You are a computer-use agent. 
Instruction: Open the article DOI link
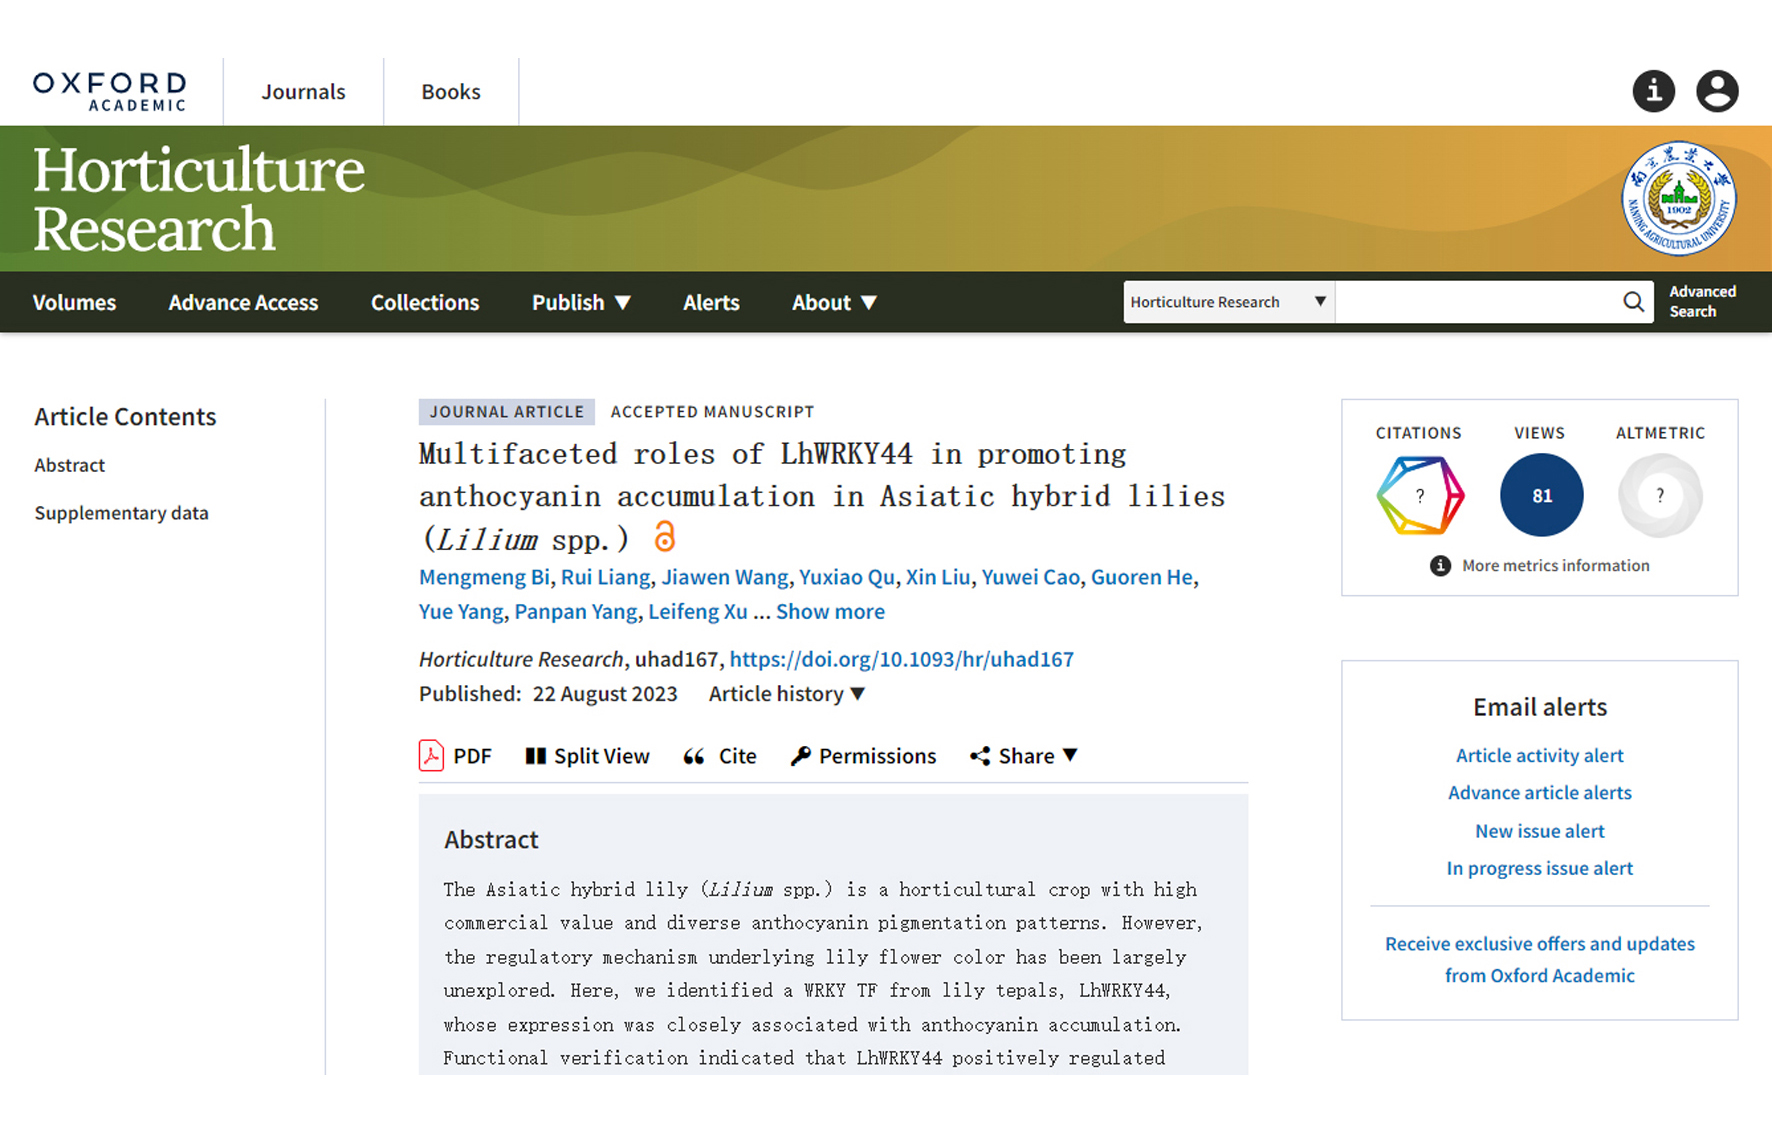901,659
